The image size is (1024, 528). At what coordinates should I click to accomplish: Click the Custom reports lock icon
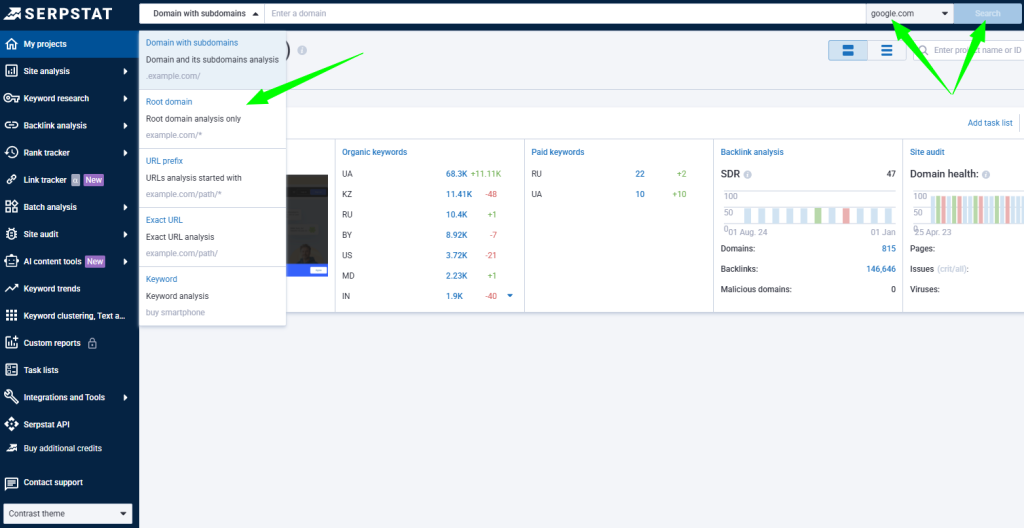click(x=92, y=343)
